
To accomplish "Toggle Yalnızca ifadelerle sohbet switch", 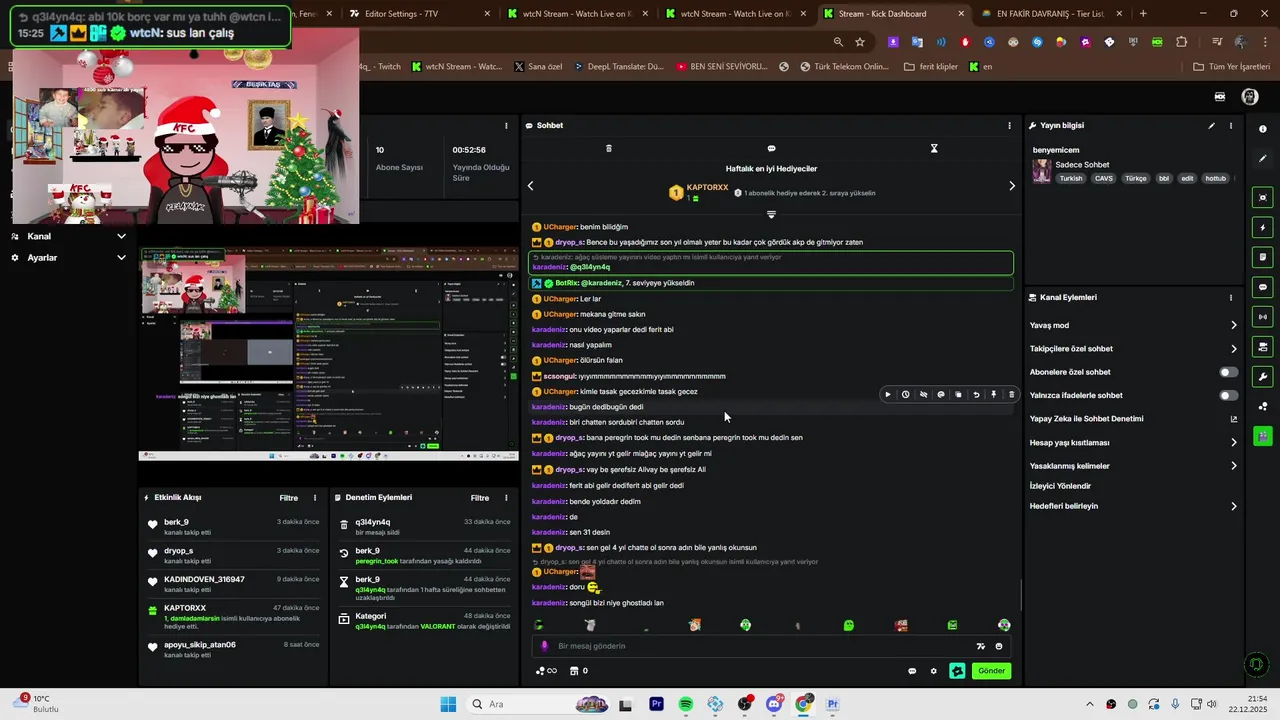I will click(1229, 395).
